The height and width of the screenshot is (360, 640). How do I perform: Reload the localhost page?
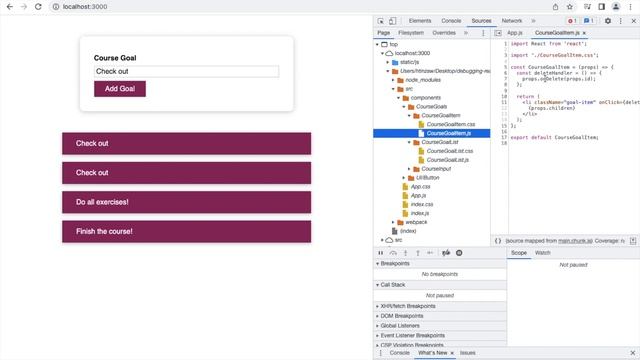(x=38, y=7)
